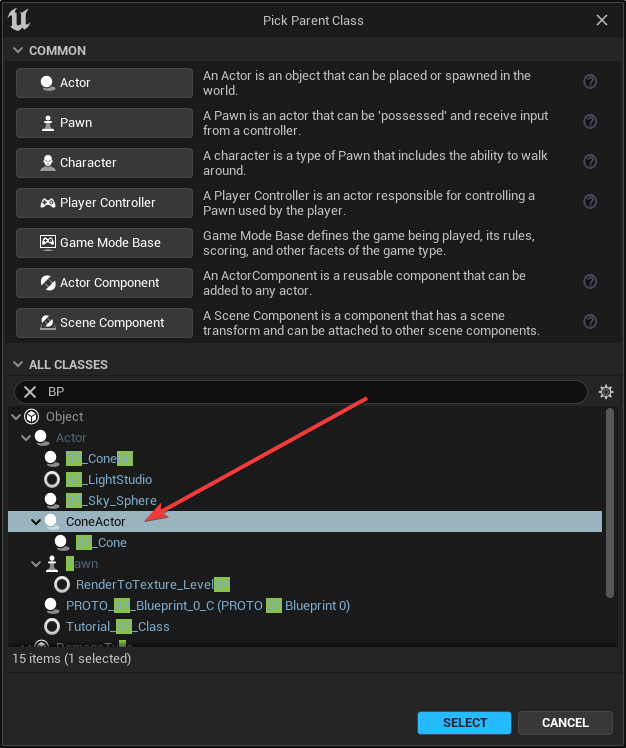Collapse the ConeActor tree node

click(x=36, y=521)
